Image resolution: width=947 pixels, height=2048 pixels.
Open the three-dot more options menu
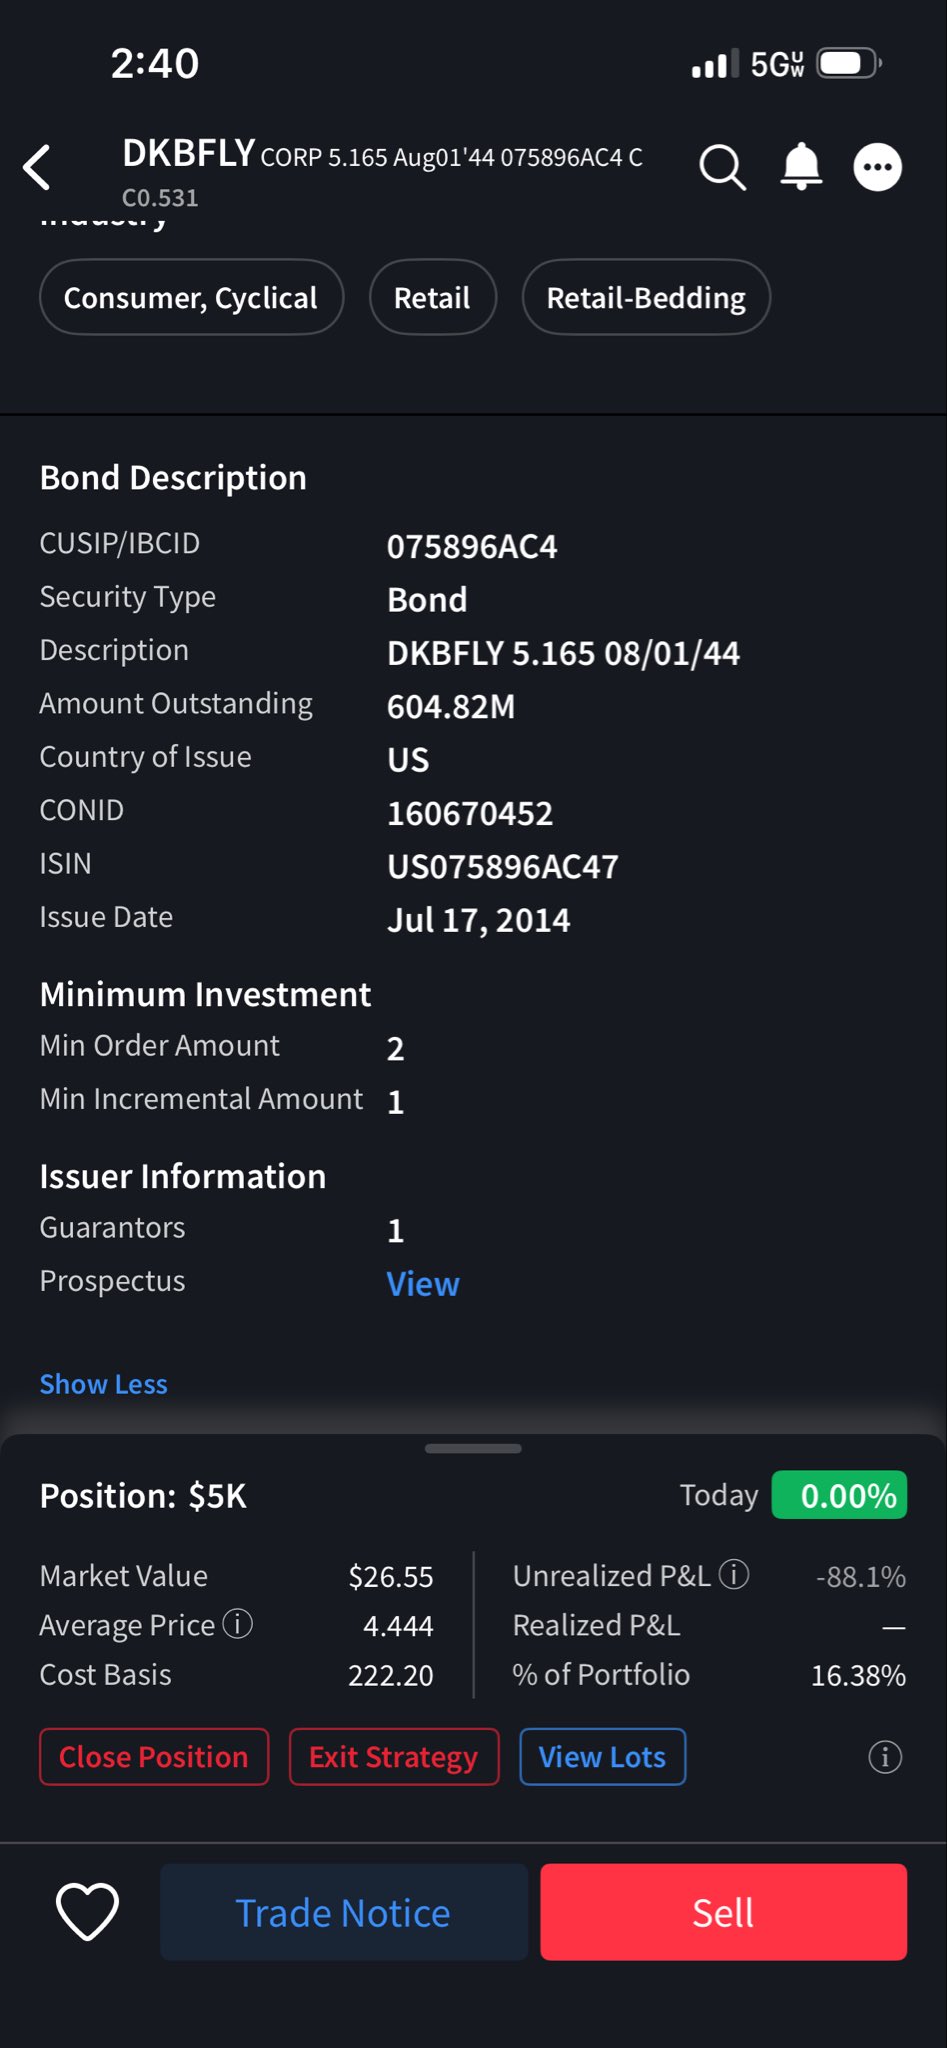pos(877,167)
